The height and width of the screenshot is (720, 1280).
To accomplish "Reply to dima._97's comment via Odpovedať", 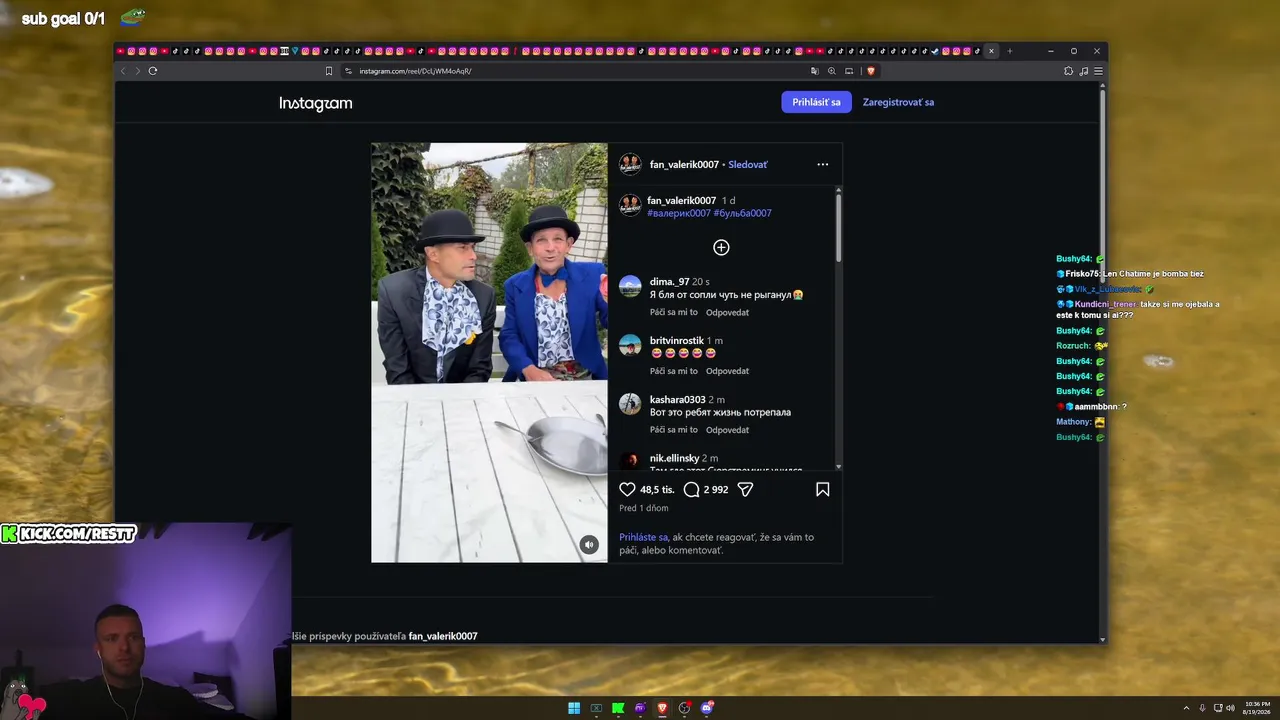I will point(727,313).
